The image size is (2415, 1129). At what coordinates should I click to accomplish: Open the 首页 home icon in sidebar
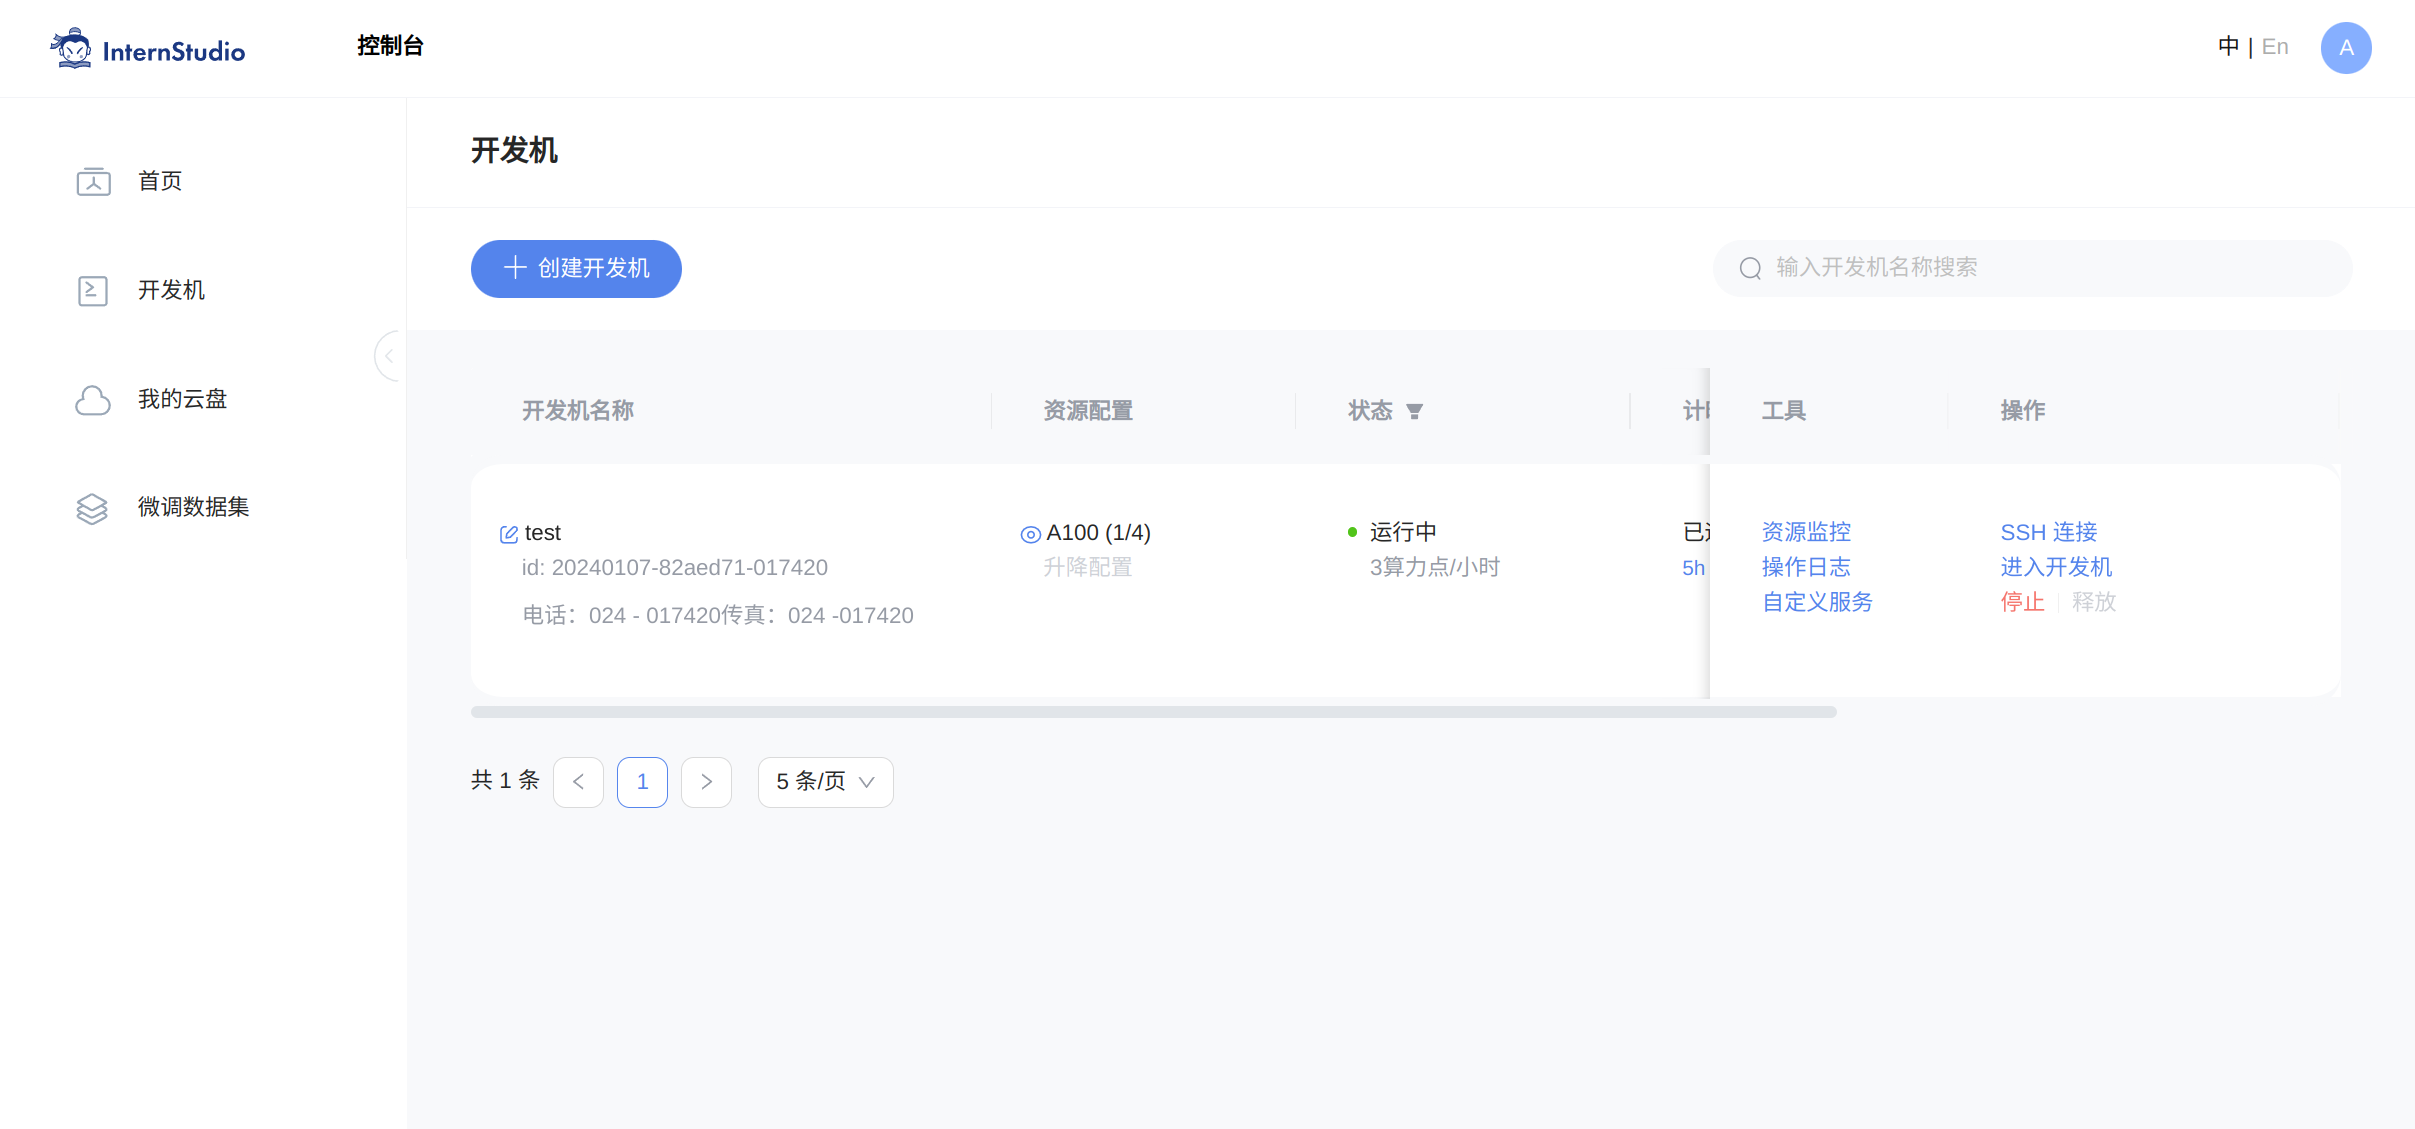pyautogui.click(x=94, y=181)
